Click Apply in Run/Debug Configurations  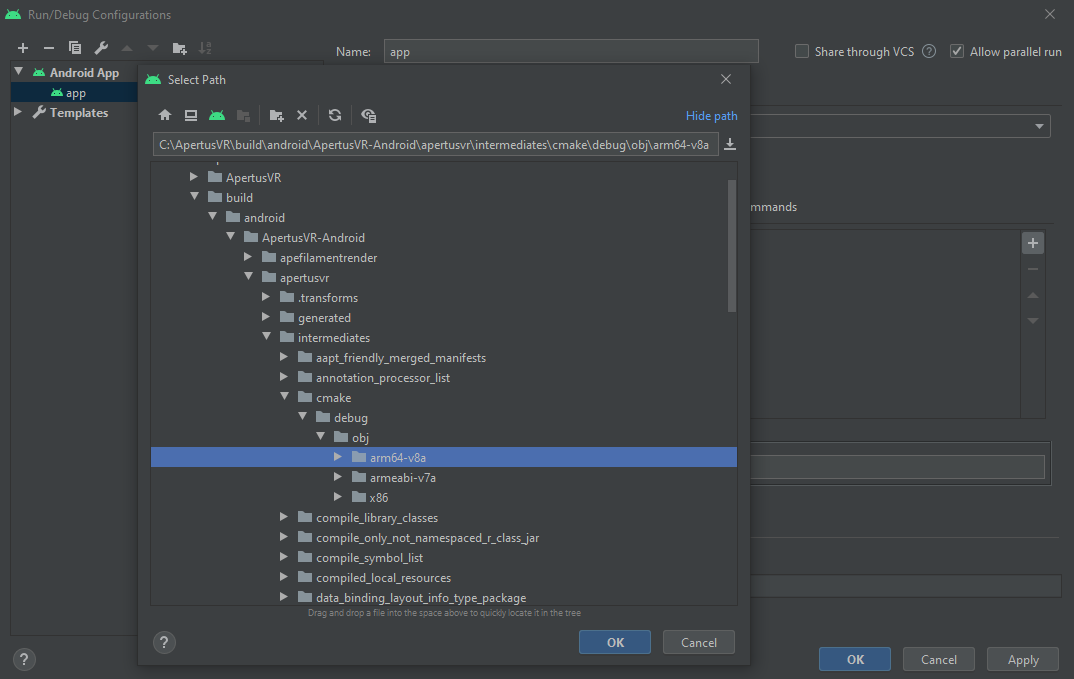[1023, 659]
